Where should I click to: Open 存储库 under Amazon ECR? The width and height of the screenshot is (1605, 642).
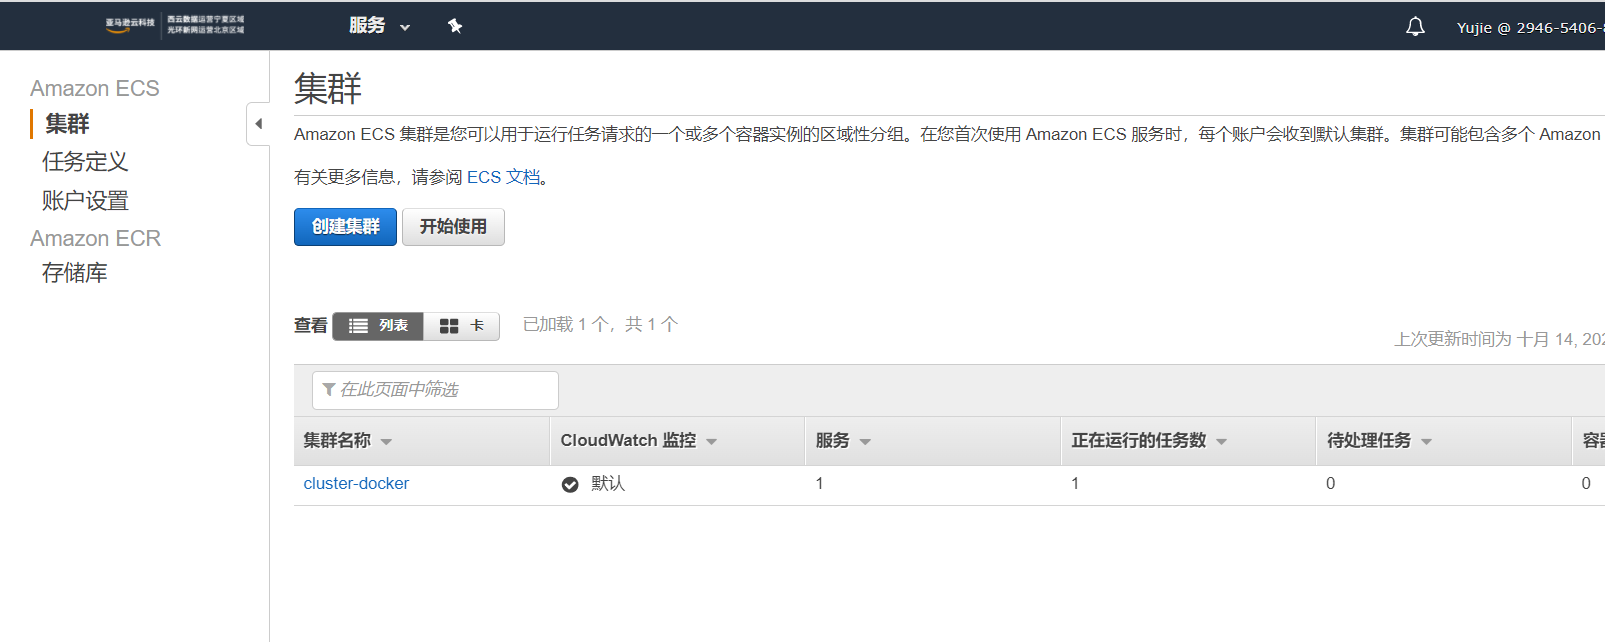(74, 273)
